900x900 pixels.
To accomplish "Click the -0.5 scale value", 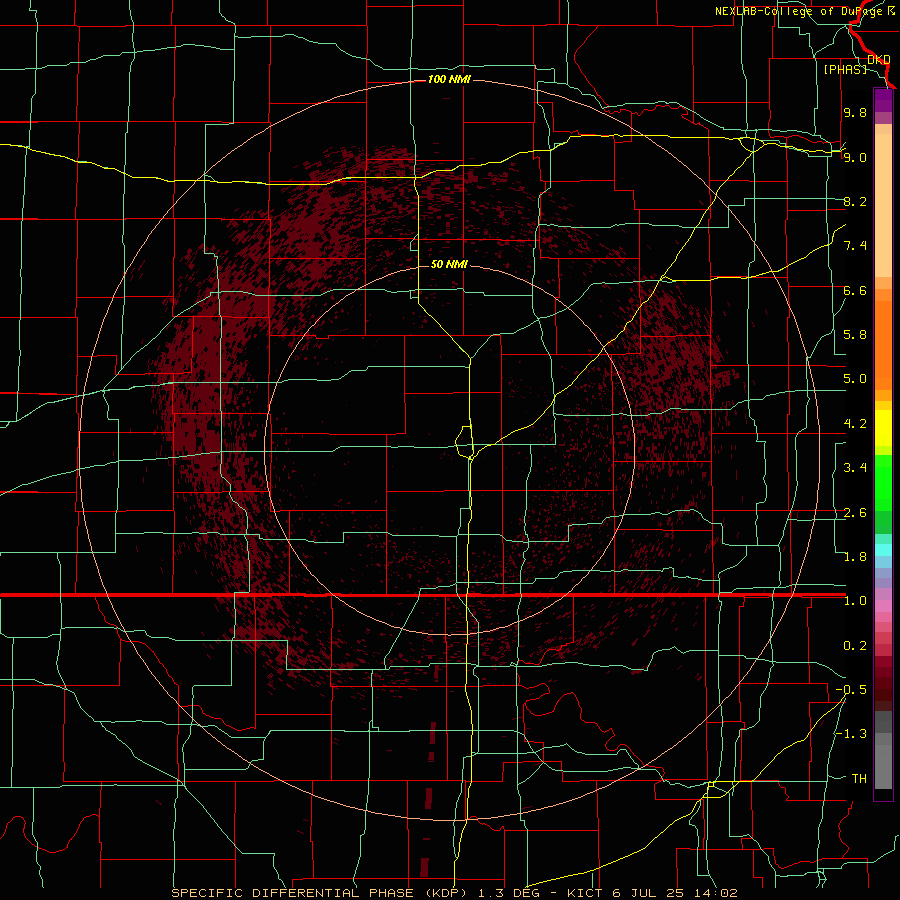I will (x=851, y=690).
